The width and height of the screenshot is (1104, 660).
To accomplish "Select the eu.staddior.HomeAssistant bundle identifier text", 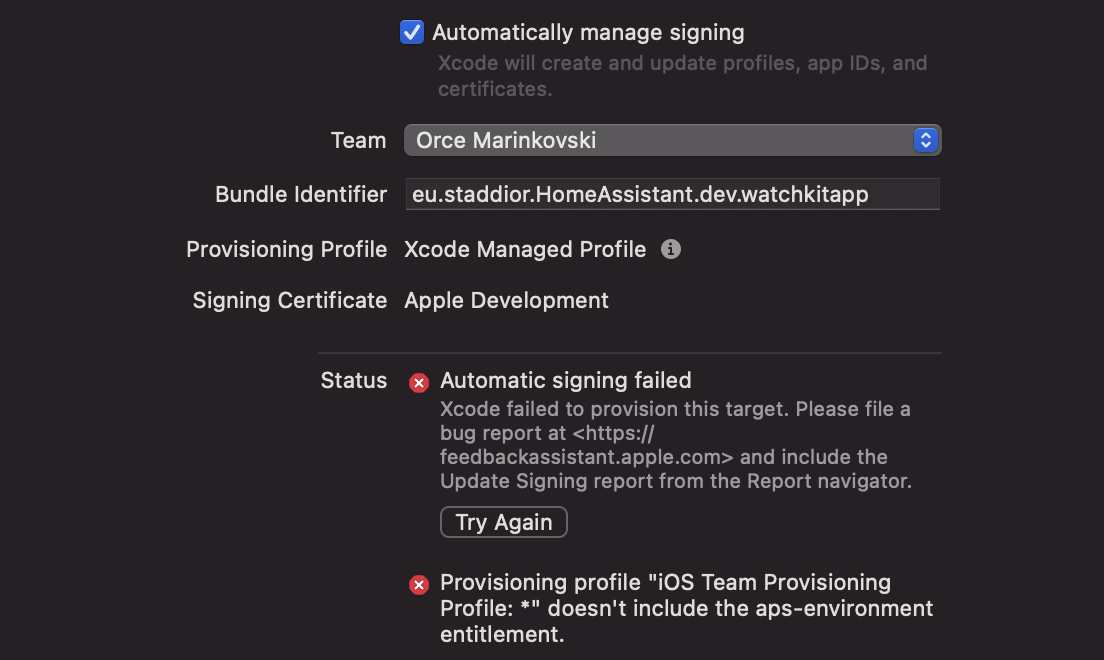I will point(672,194).
